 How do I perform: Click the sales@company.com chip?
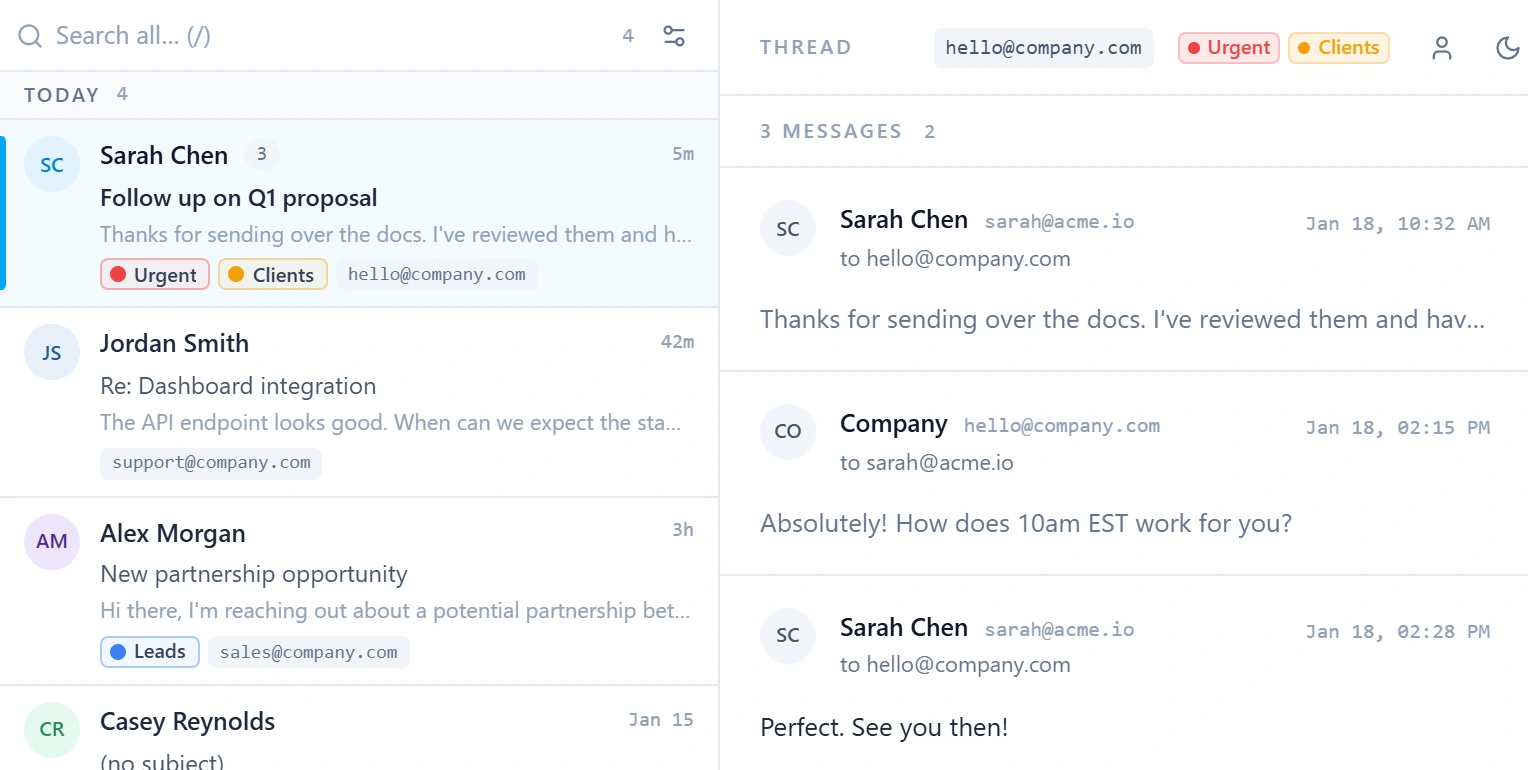pyautogui.click(x=309, y=652)
